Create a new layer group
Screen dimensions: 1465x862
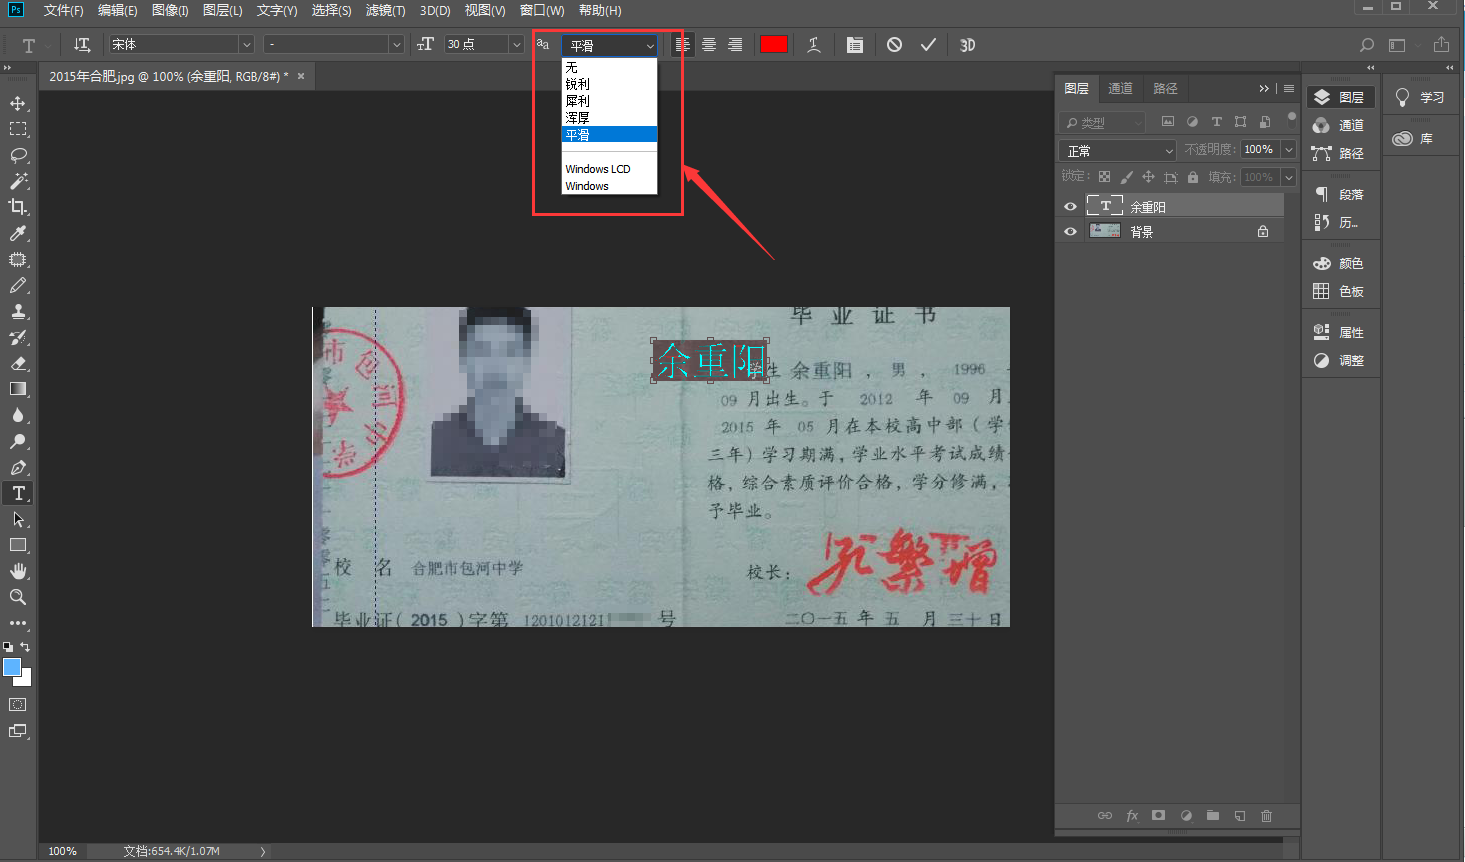tap(1213, 816)
